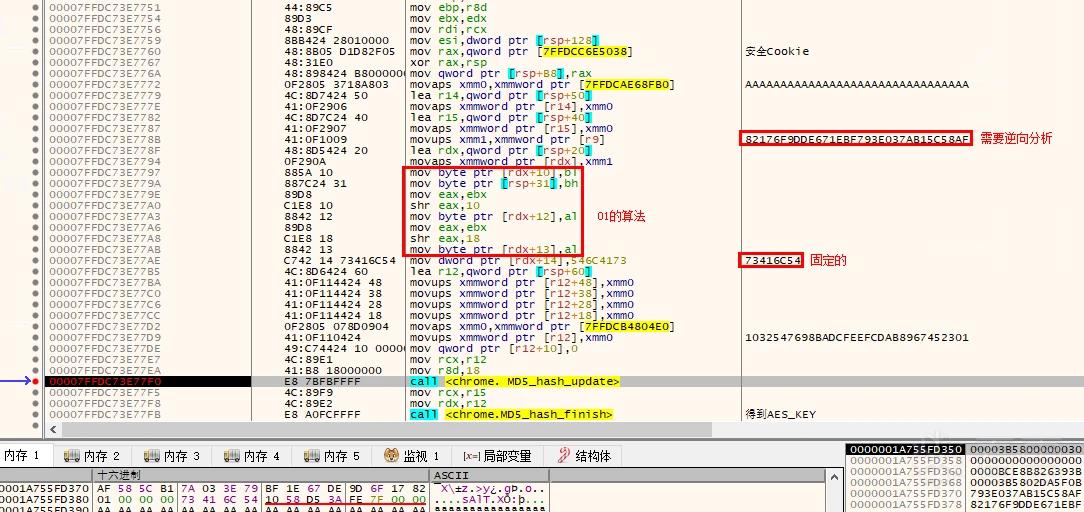Click the 内存 2 dump tab icon
Viewport: 1084px width, 512px height.
(71, 456)
